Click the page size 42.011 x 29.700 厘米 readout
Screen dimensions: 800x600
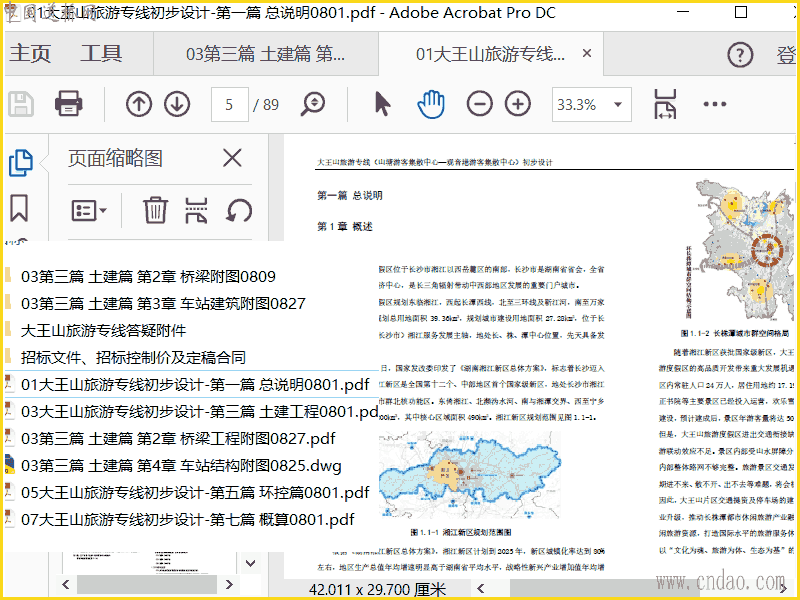[x=378, y=590]
